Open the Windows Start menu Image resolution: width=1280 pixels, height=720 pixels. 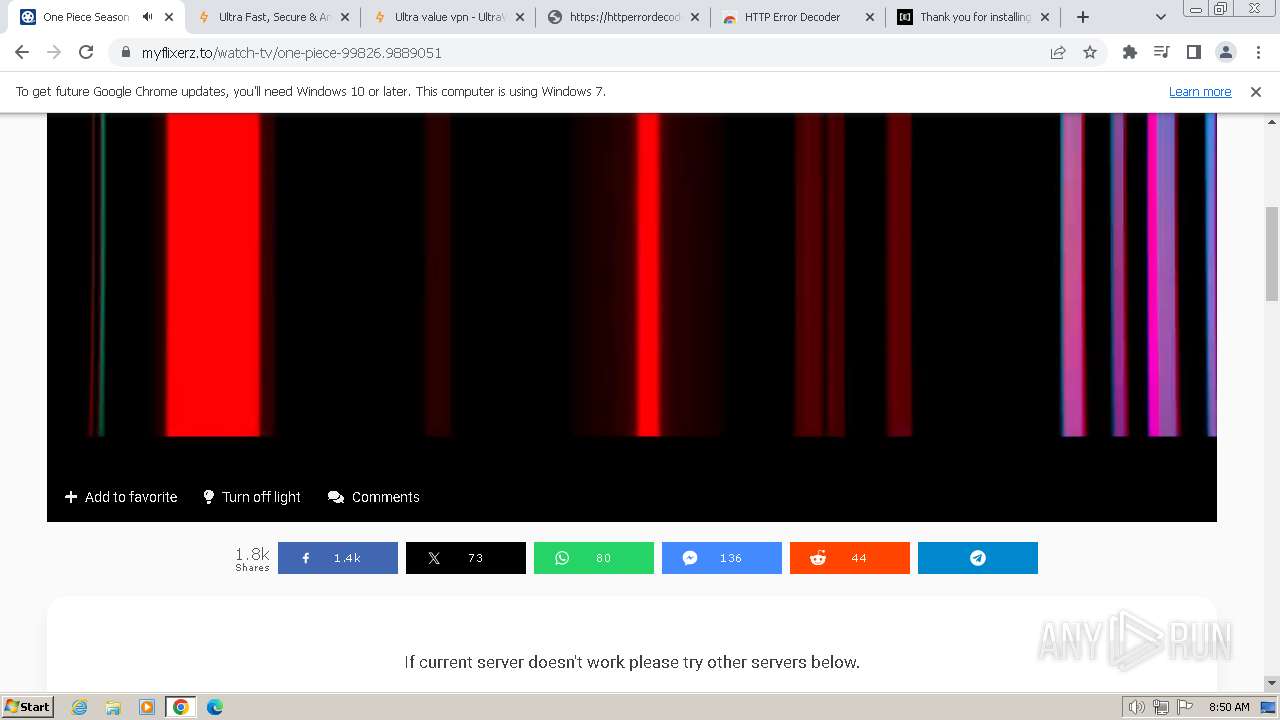(x=28, y=707)
